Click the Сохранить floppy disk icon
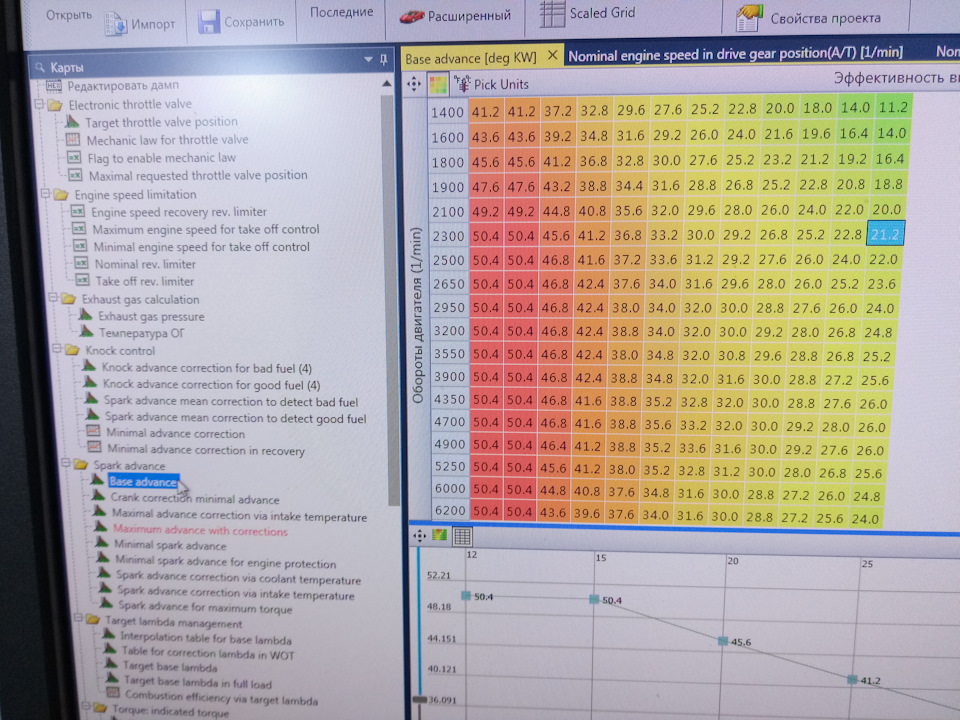 click(209, 21)
